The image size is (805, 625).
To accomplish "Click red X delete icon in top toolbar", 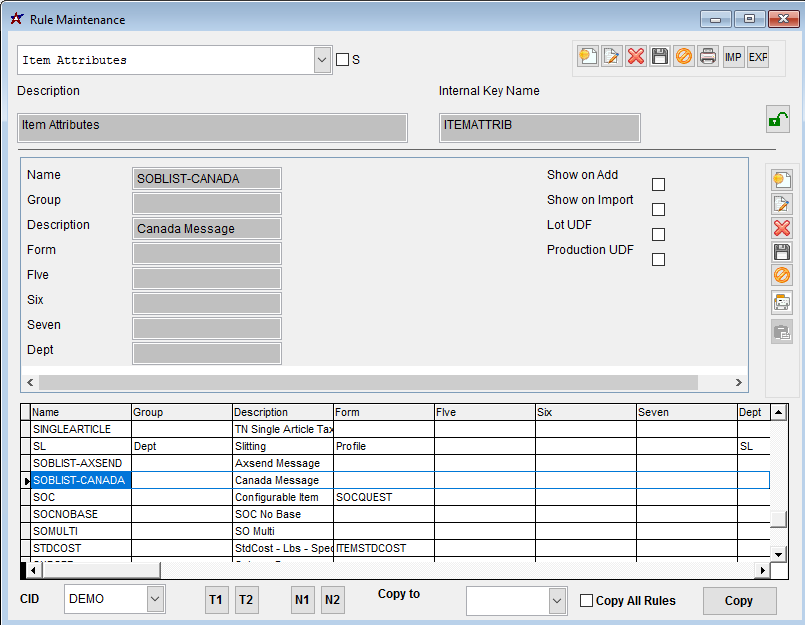I will pos(636,57).
